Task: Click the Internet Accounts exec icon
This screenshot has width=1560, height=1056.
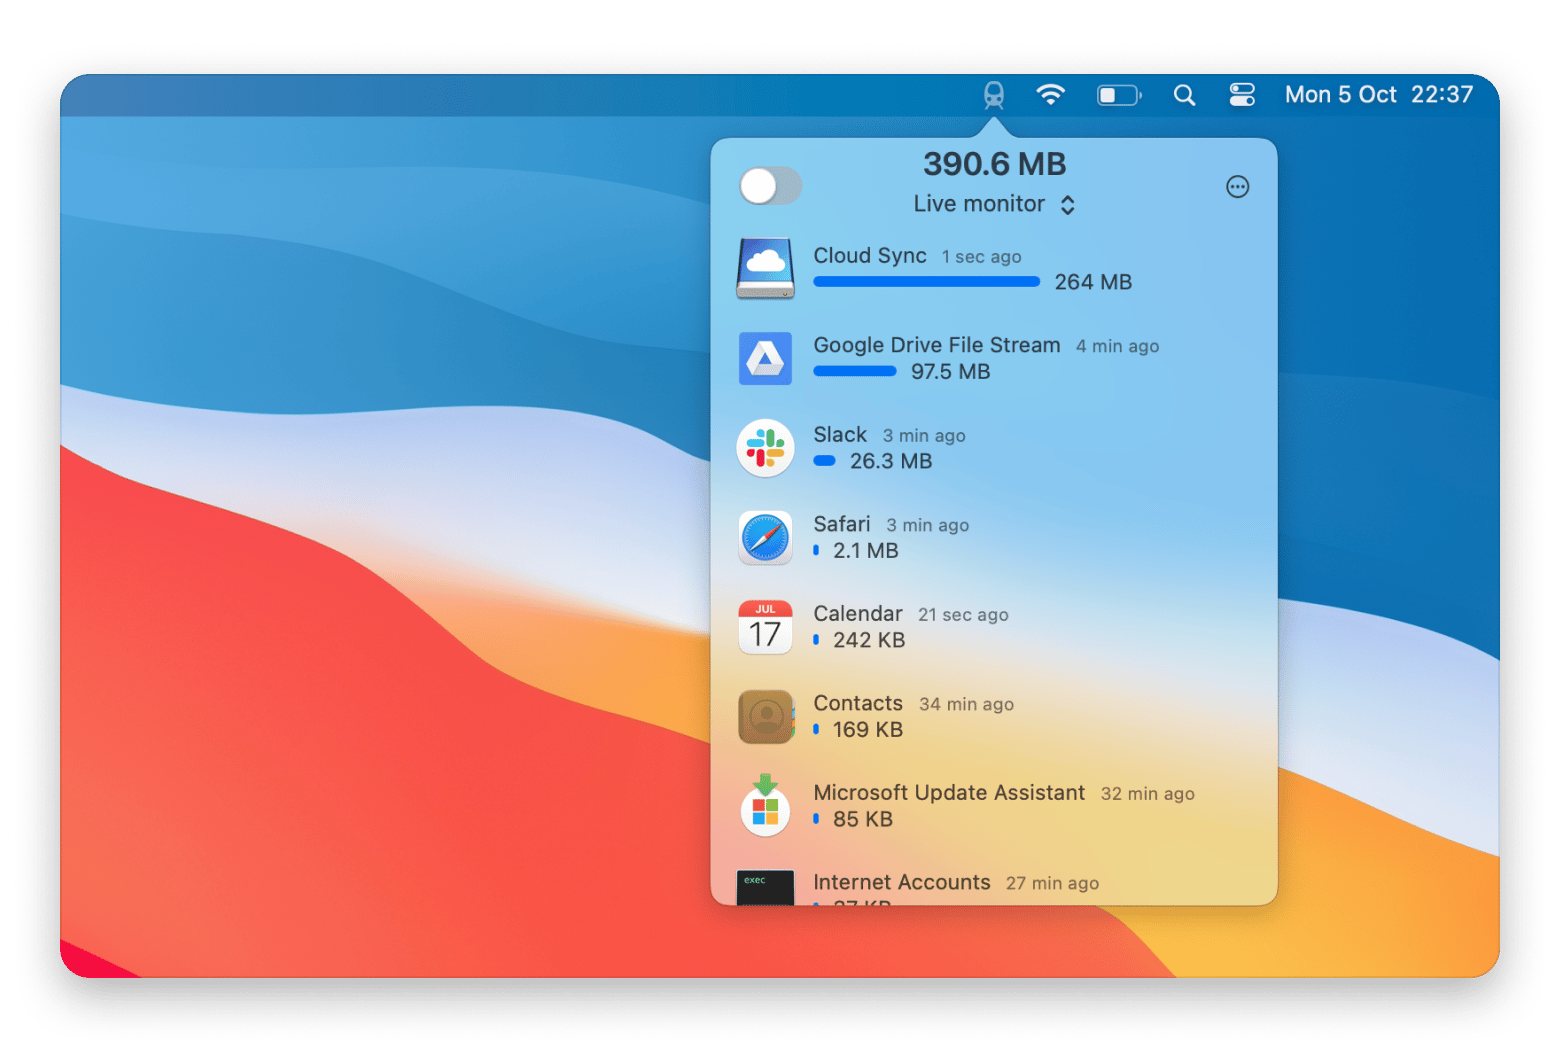Action: 765,887
